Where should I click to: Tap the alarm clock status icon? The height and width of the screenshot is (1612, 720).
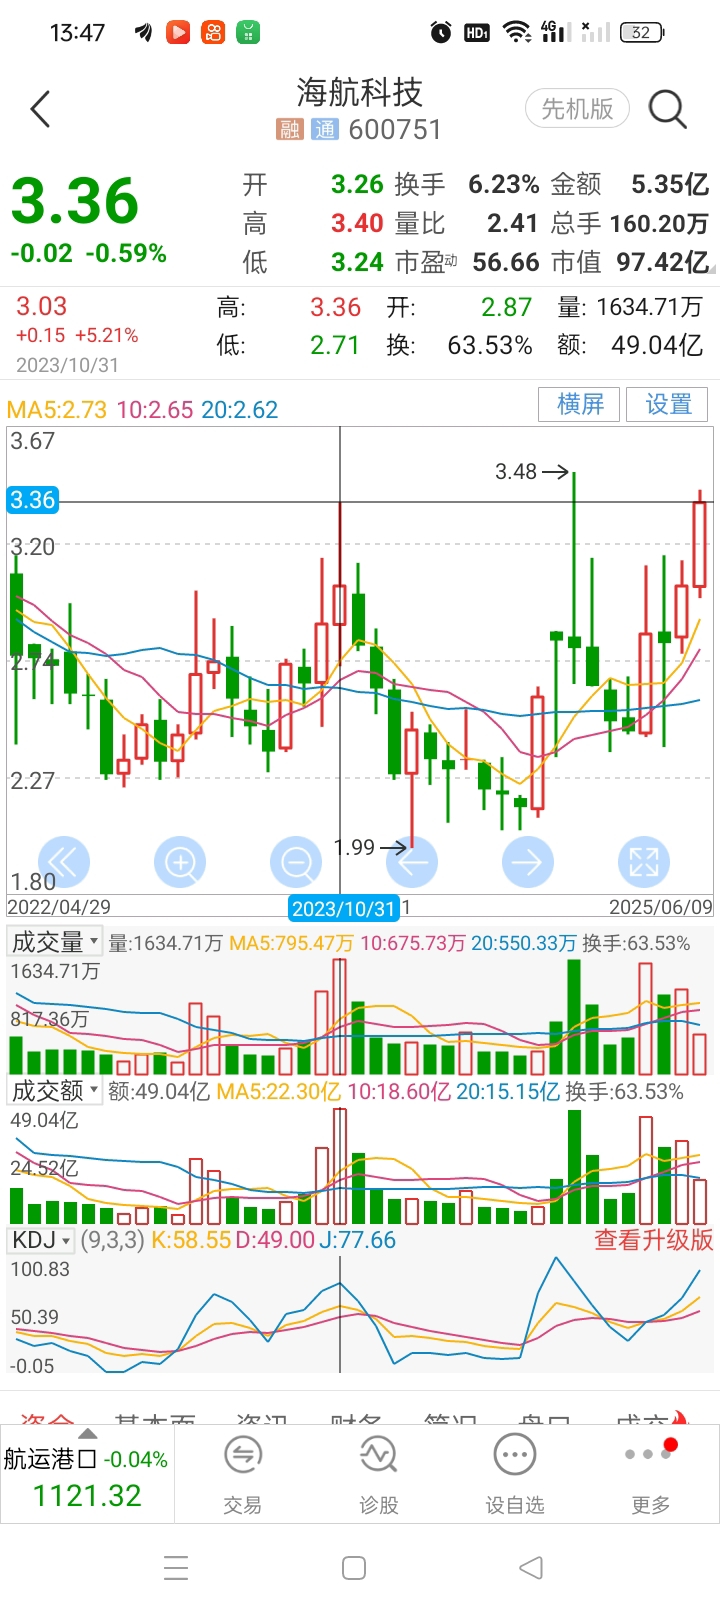(441, 33)
